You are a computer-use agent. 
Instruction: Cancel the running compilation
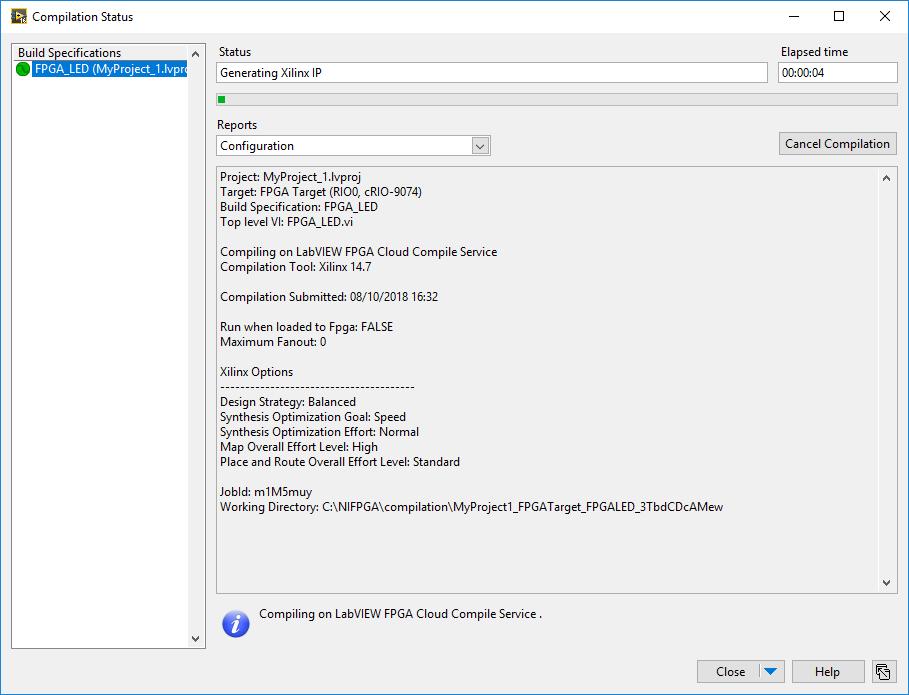837,144
